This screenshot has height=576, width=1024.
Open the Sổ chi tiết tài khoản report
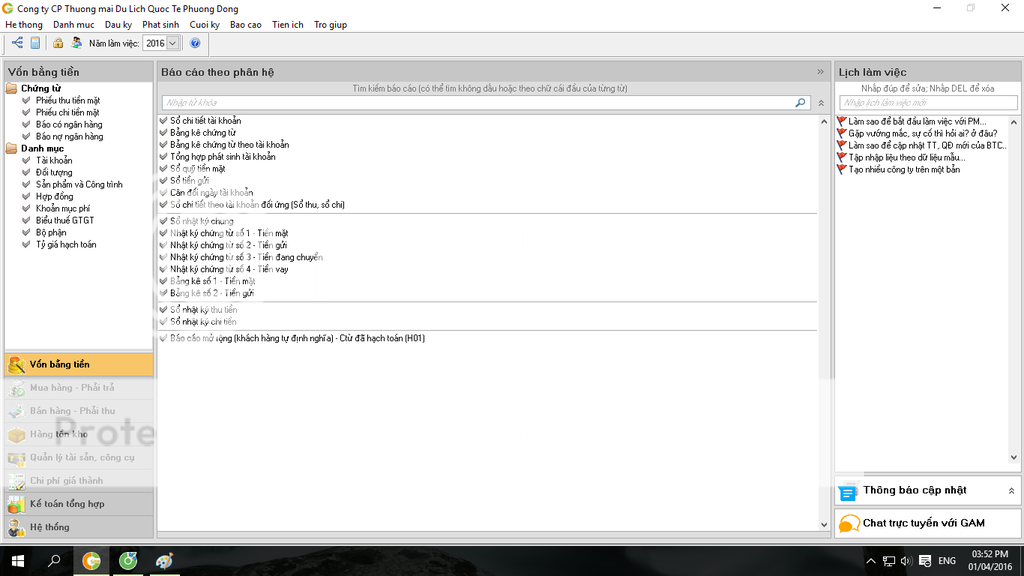tap(205, 121)
